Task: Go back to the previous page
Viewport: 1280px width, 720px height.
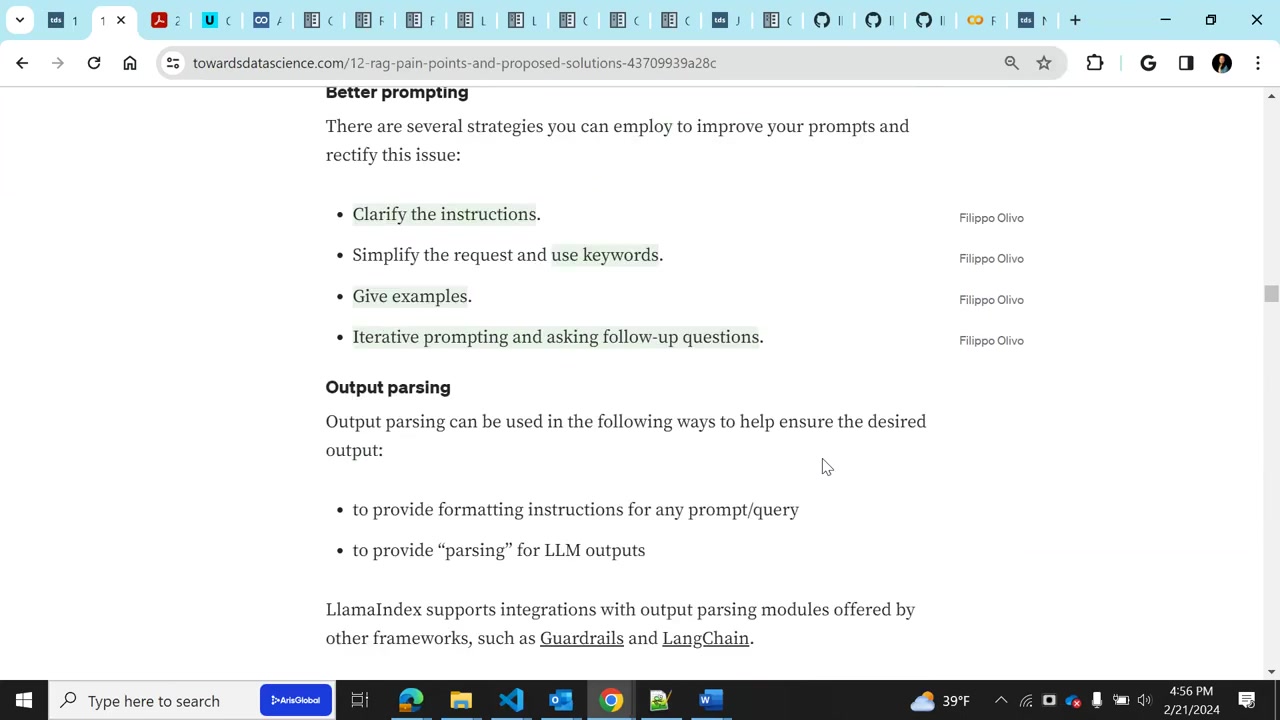Action: pyautogui.click(x=22, y=63)
